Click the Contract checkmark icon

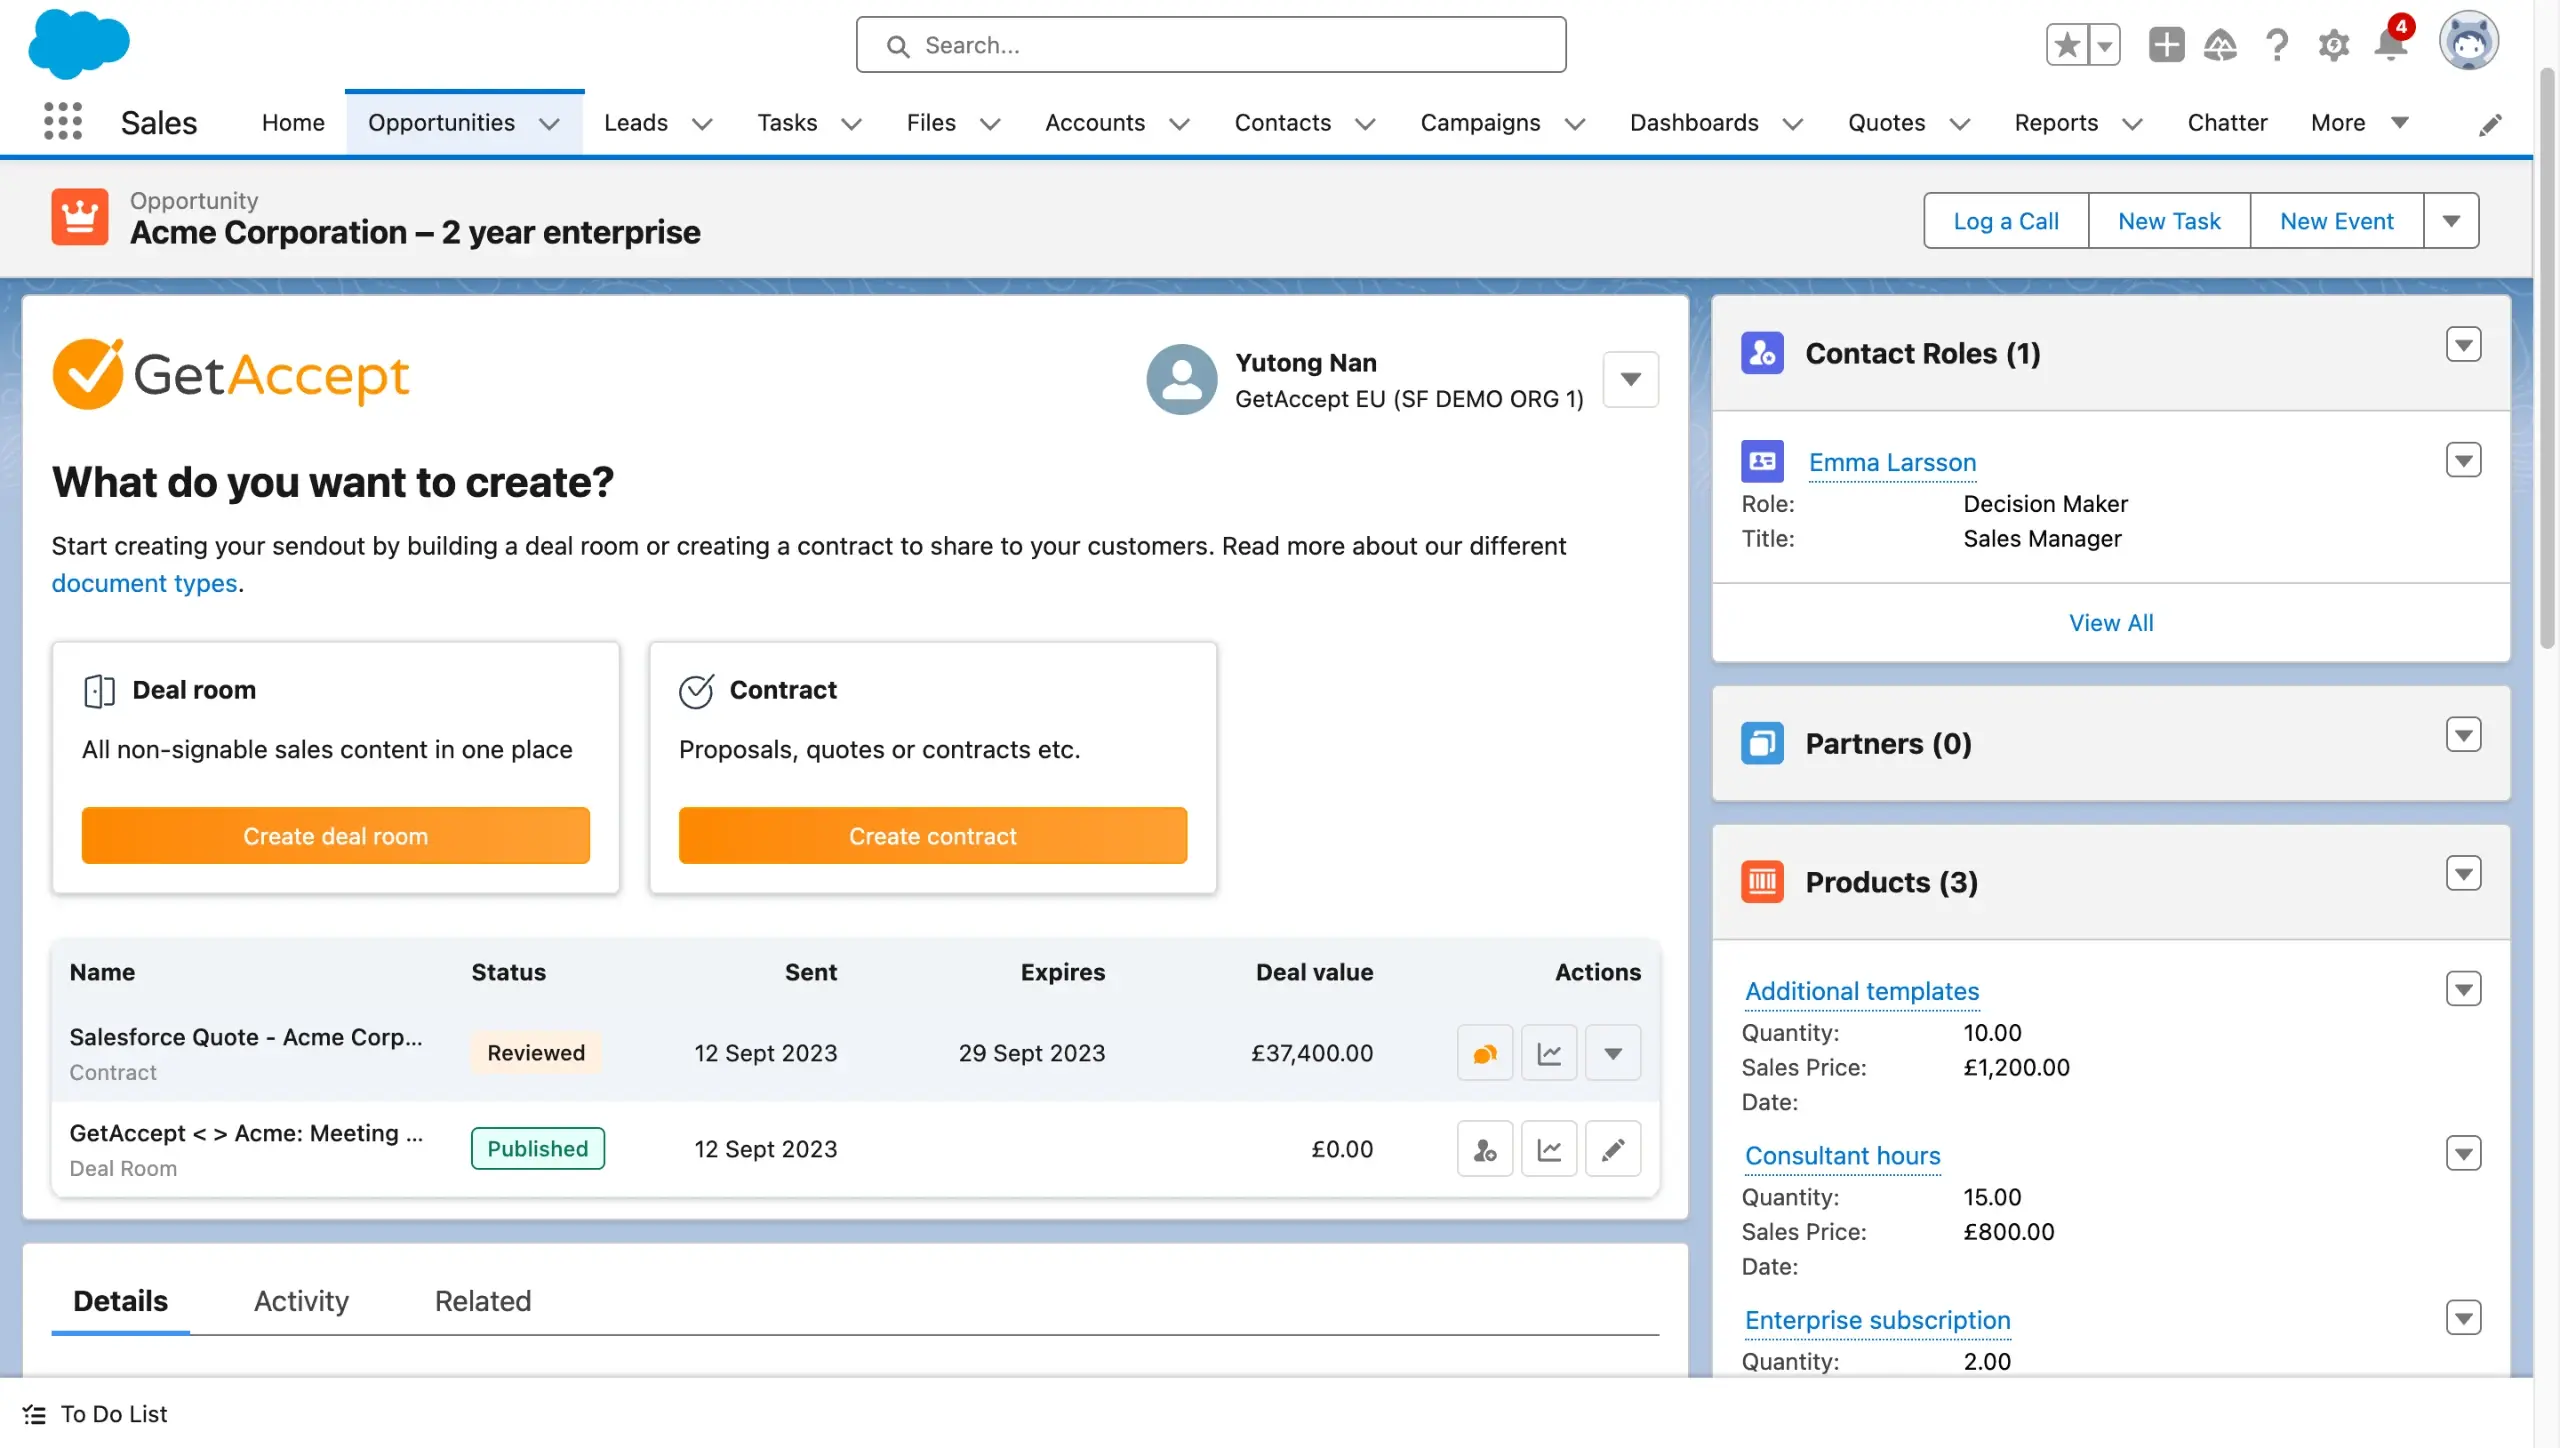pyautogui.click(x=696, y=690)
